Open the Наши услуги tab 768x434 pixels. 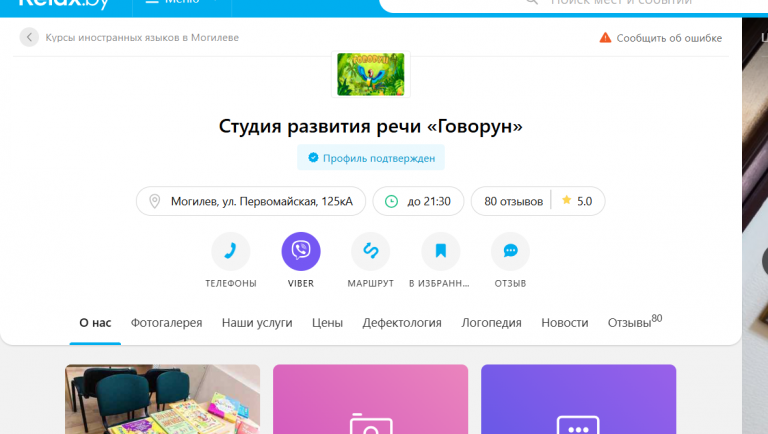click(257, 323)
